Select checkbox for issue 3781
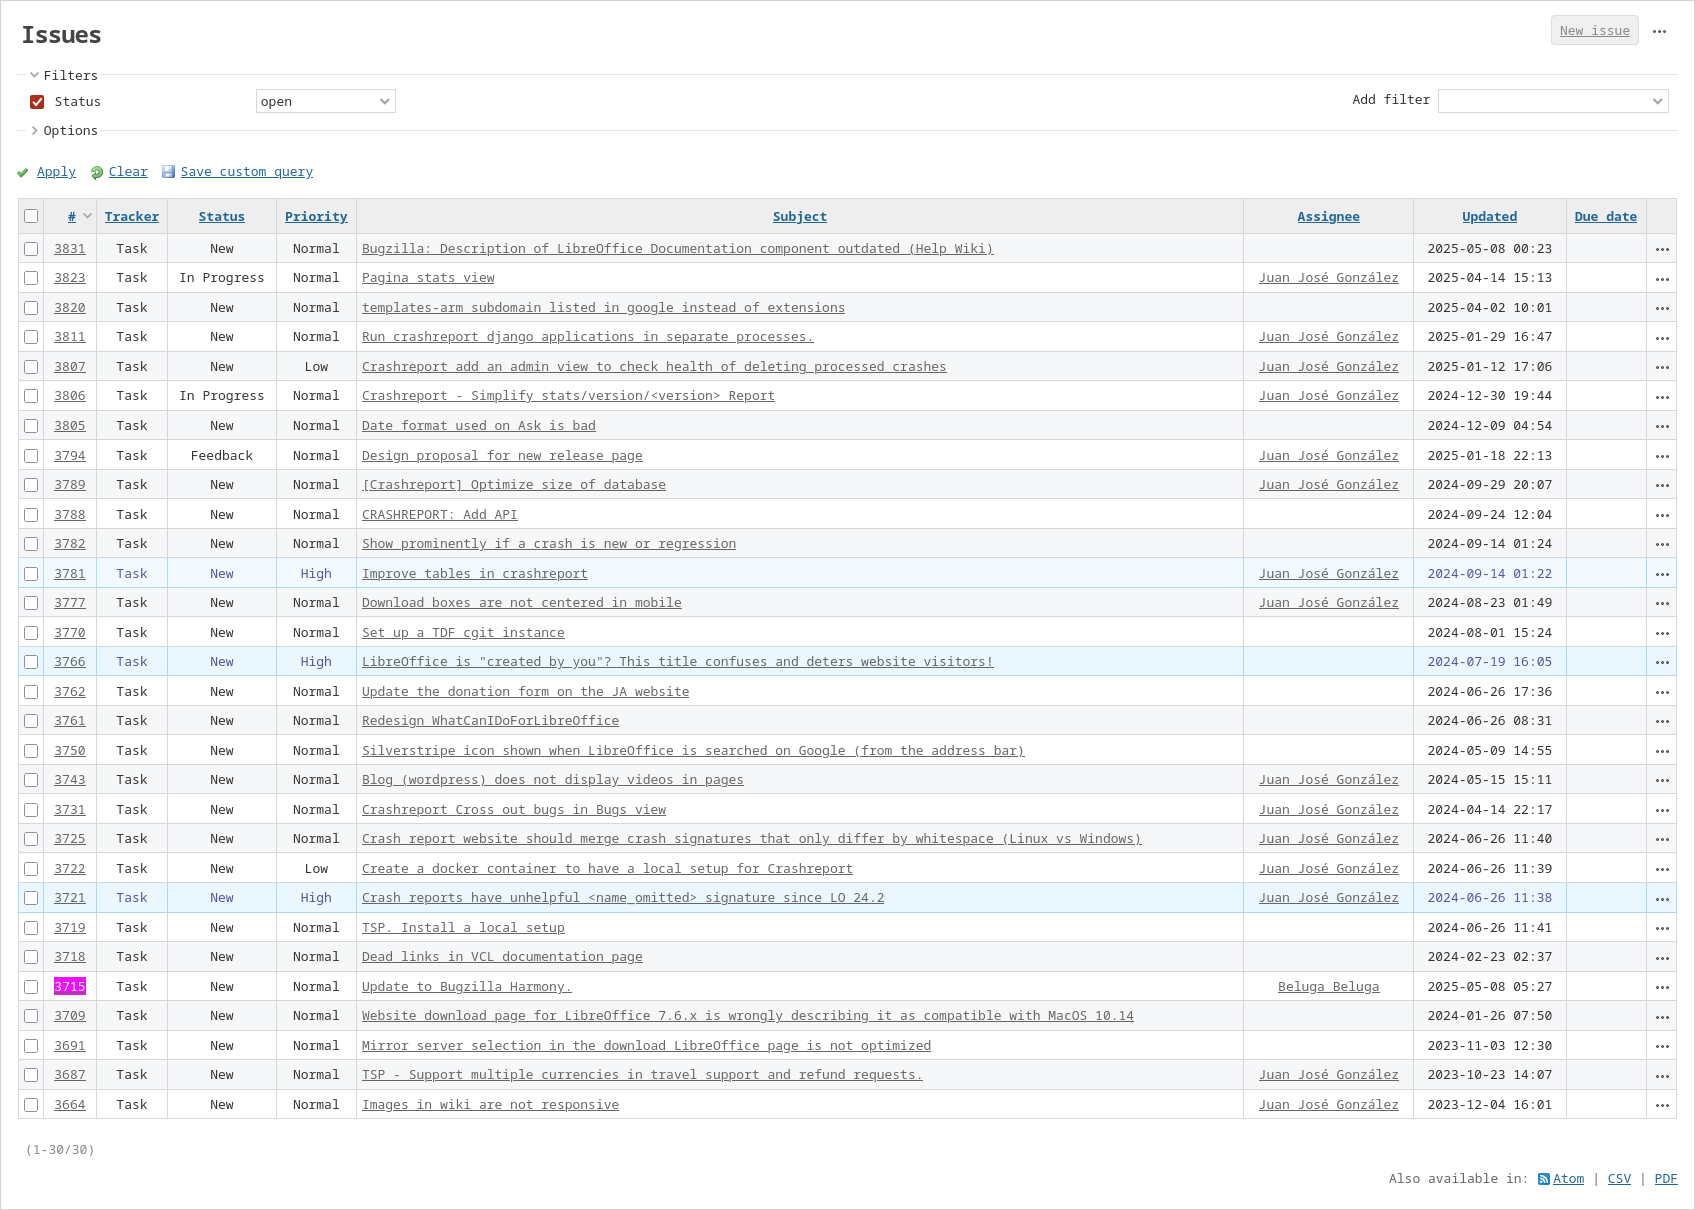Screen dimensions: 1695x1210 click(31, 574)
